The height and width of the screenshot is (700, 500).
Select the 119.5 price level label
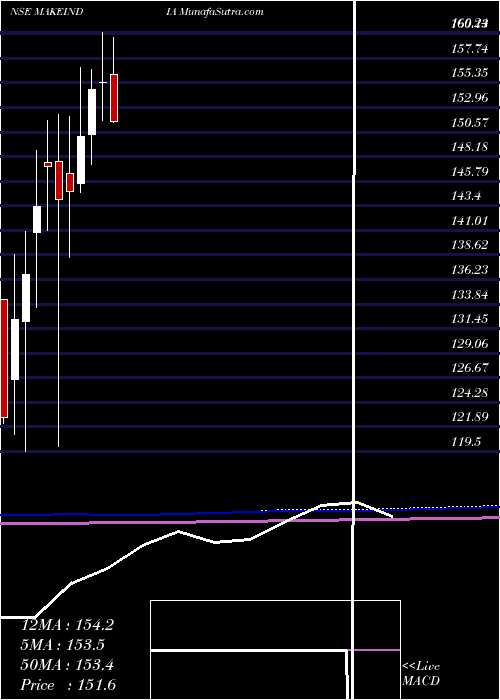pos(466,442)
